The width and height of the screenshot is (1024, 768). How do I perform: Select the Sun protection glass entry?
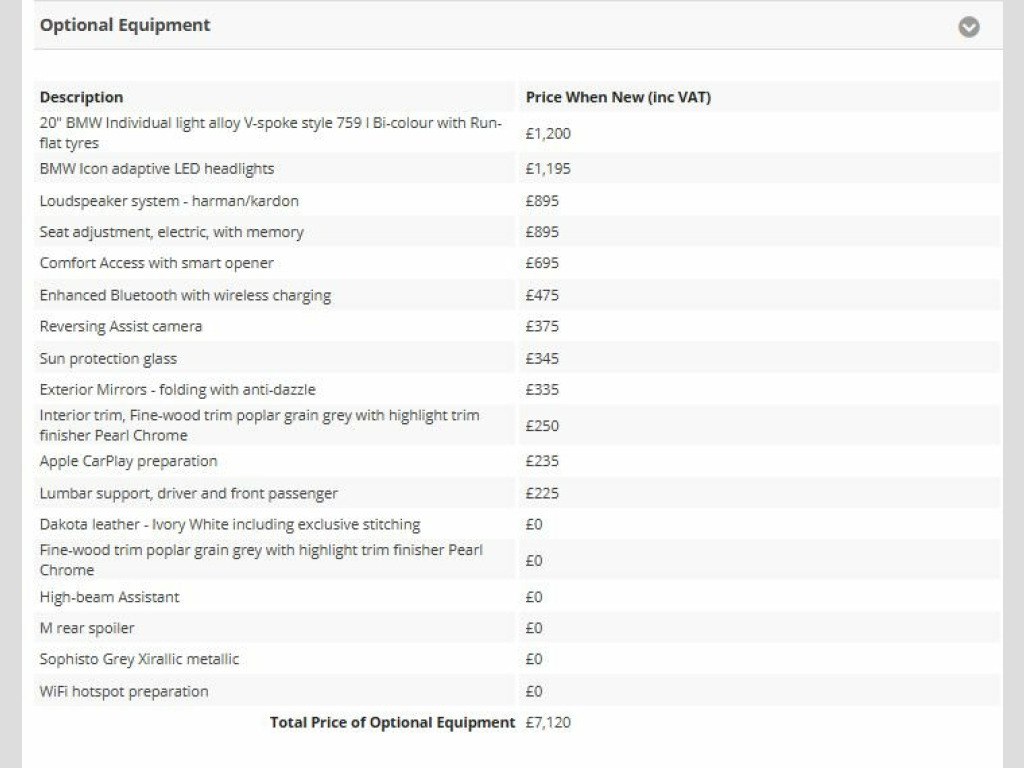click(x=108, y=358)
